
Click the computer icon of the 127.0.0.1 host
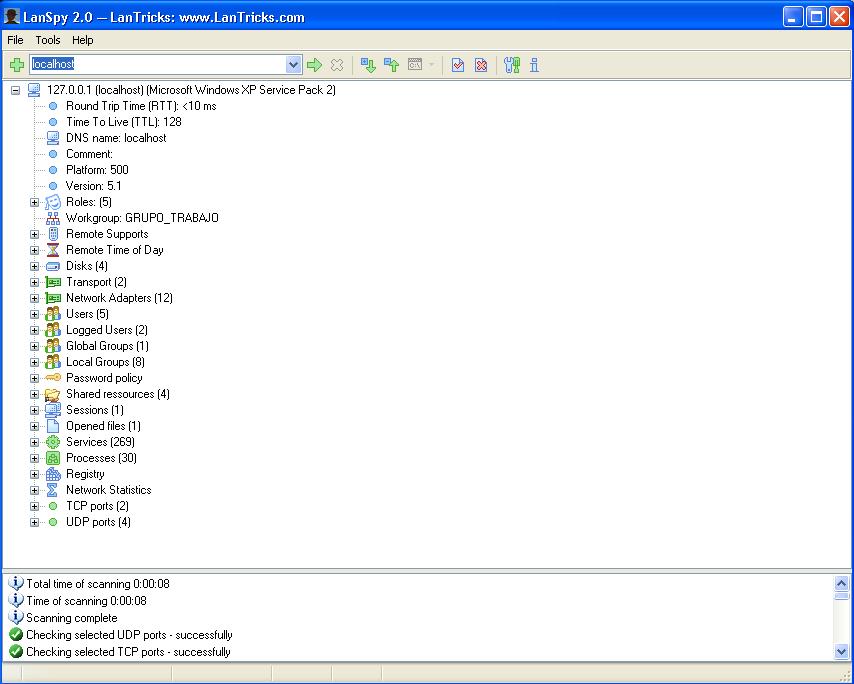click(x=34, y=90)
